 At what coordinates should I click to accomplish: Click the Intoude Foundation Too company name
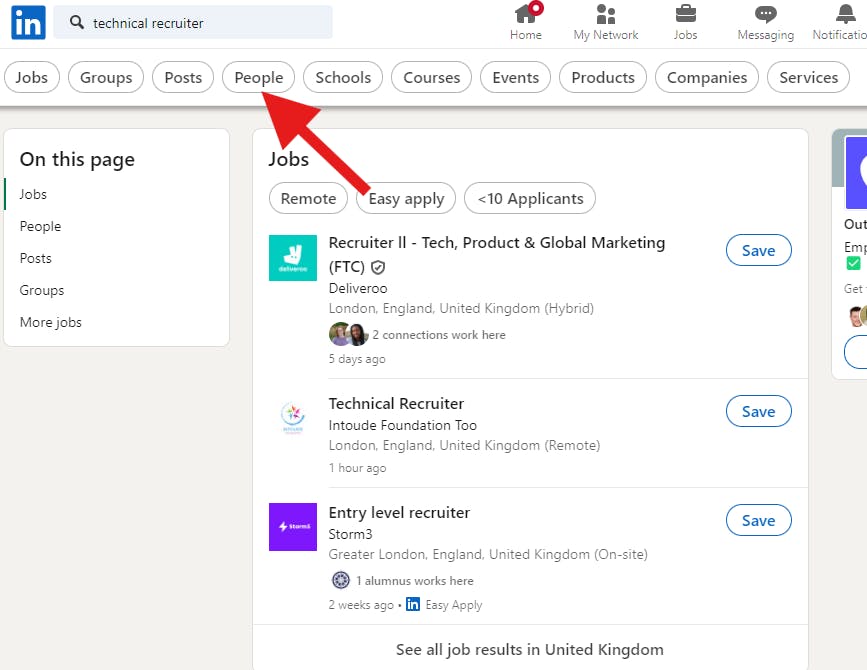pos(403,425)
